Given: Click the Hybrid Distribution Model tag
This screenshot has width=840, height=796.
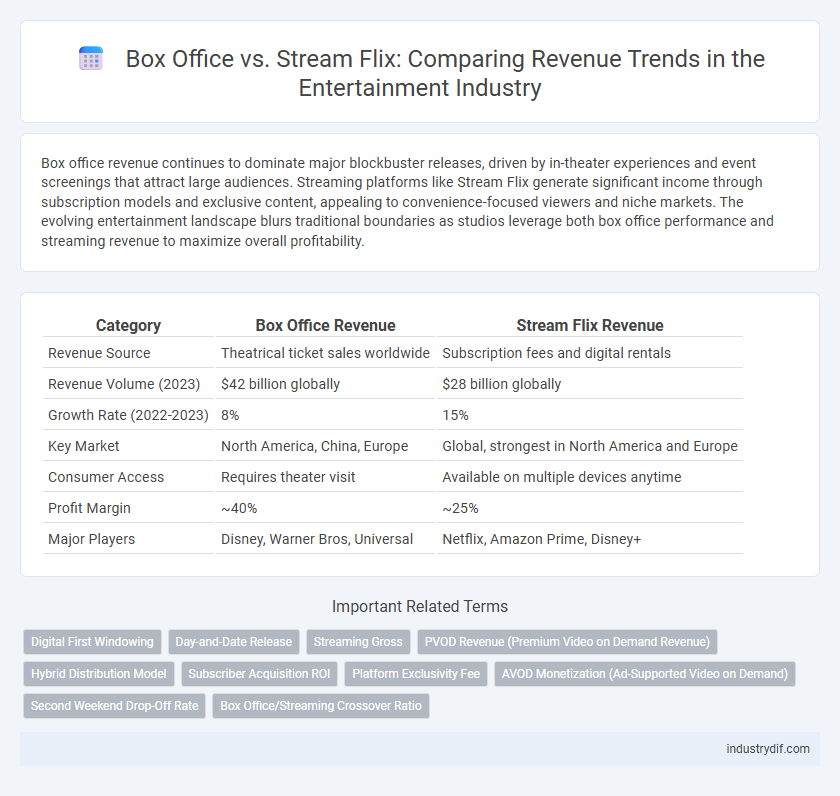Looking at the screenshot, I should coord(99,674).
